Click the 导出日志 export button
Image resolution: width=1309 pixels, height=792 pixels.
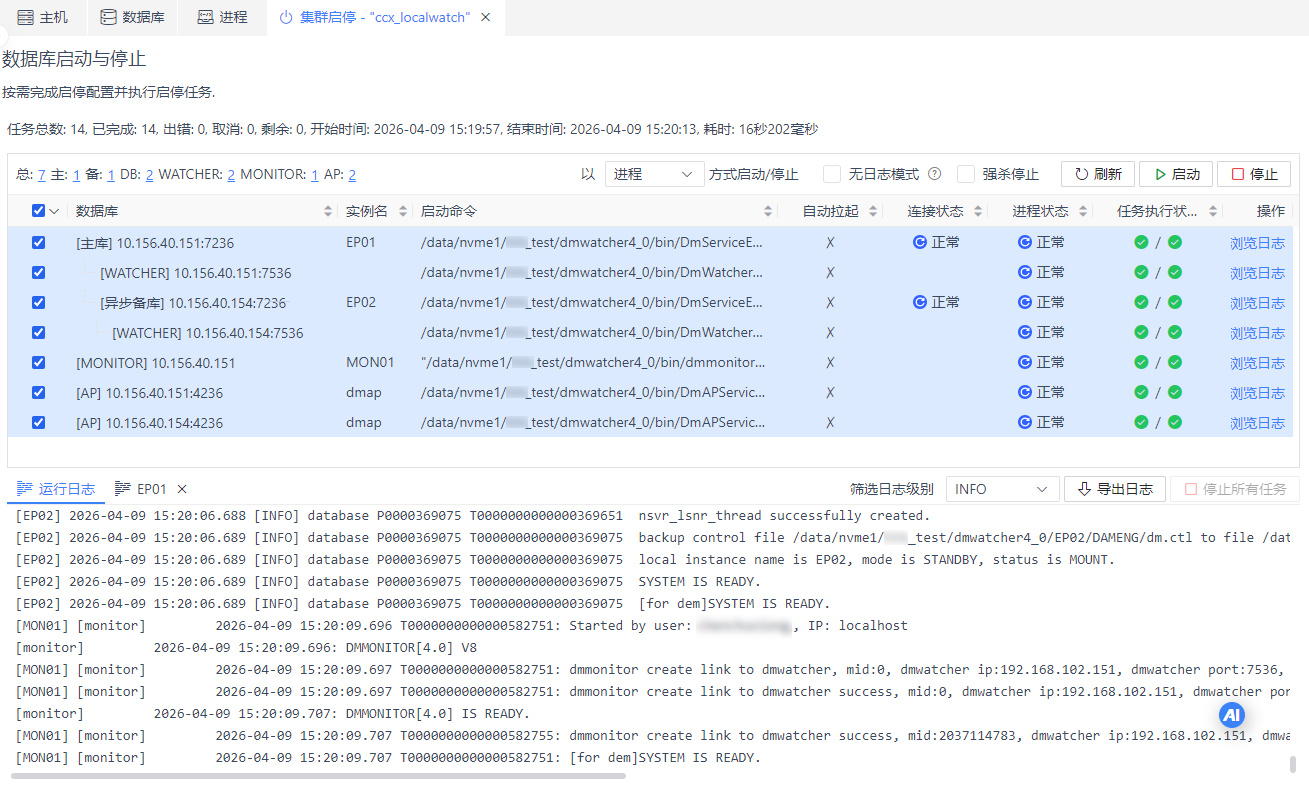pyautogui.click(x=1115, y=489)
